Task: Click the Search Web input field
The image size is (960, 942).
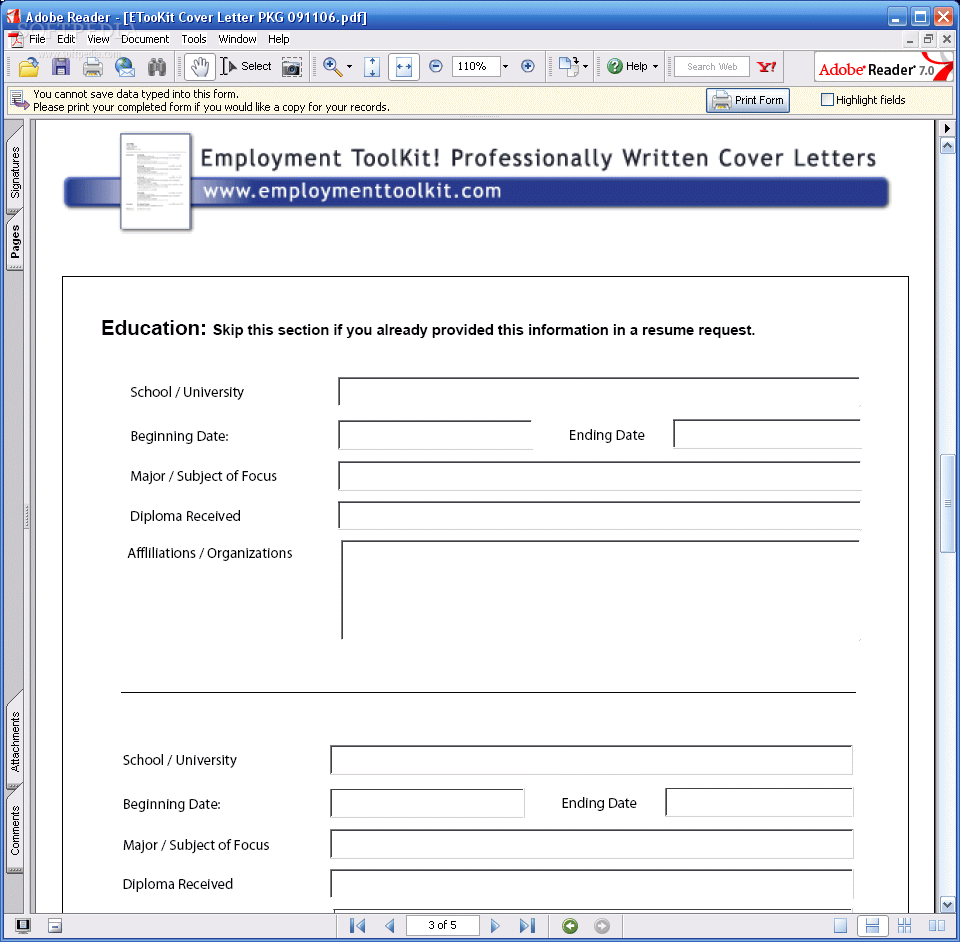Action: [711, 67]
